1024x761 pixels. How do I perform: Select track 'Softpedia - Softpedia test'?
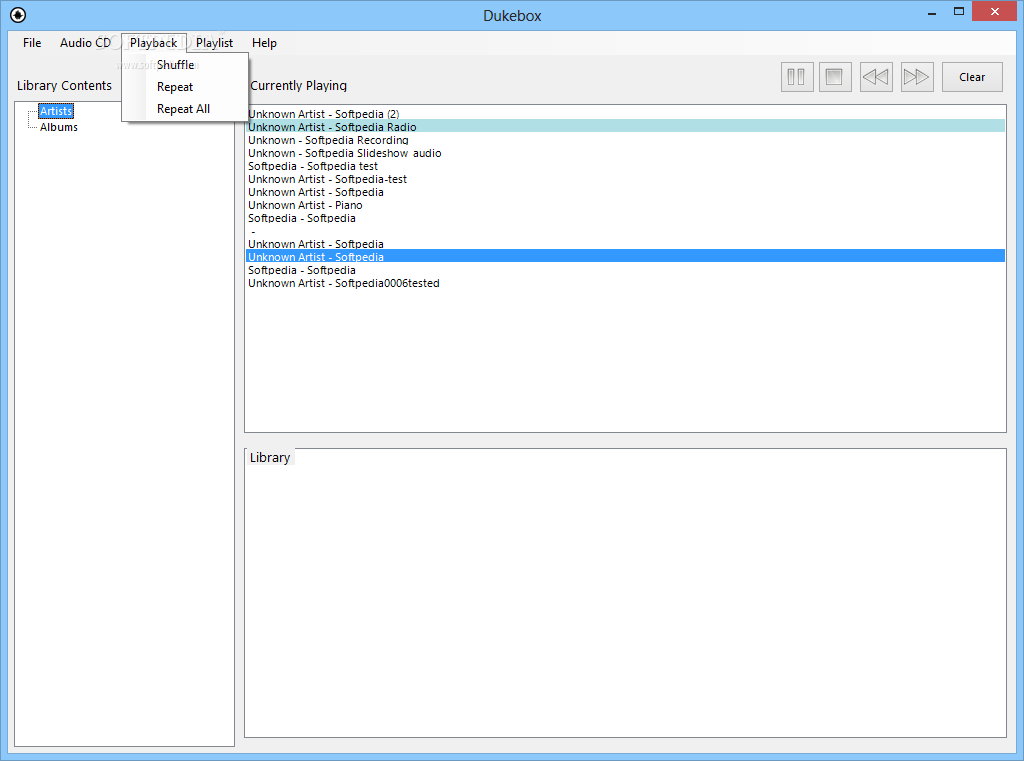tap(625, 166)
